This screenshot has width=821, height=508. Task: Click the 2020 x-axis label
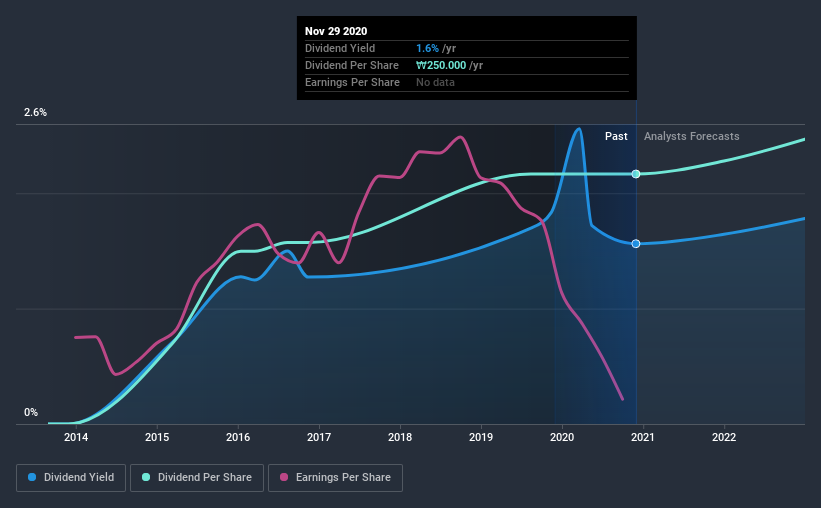click(562, 437)
